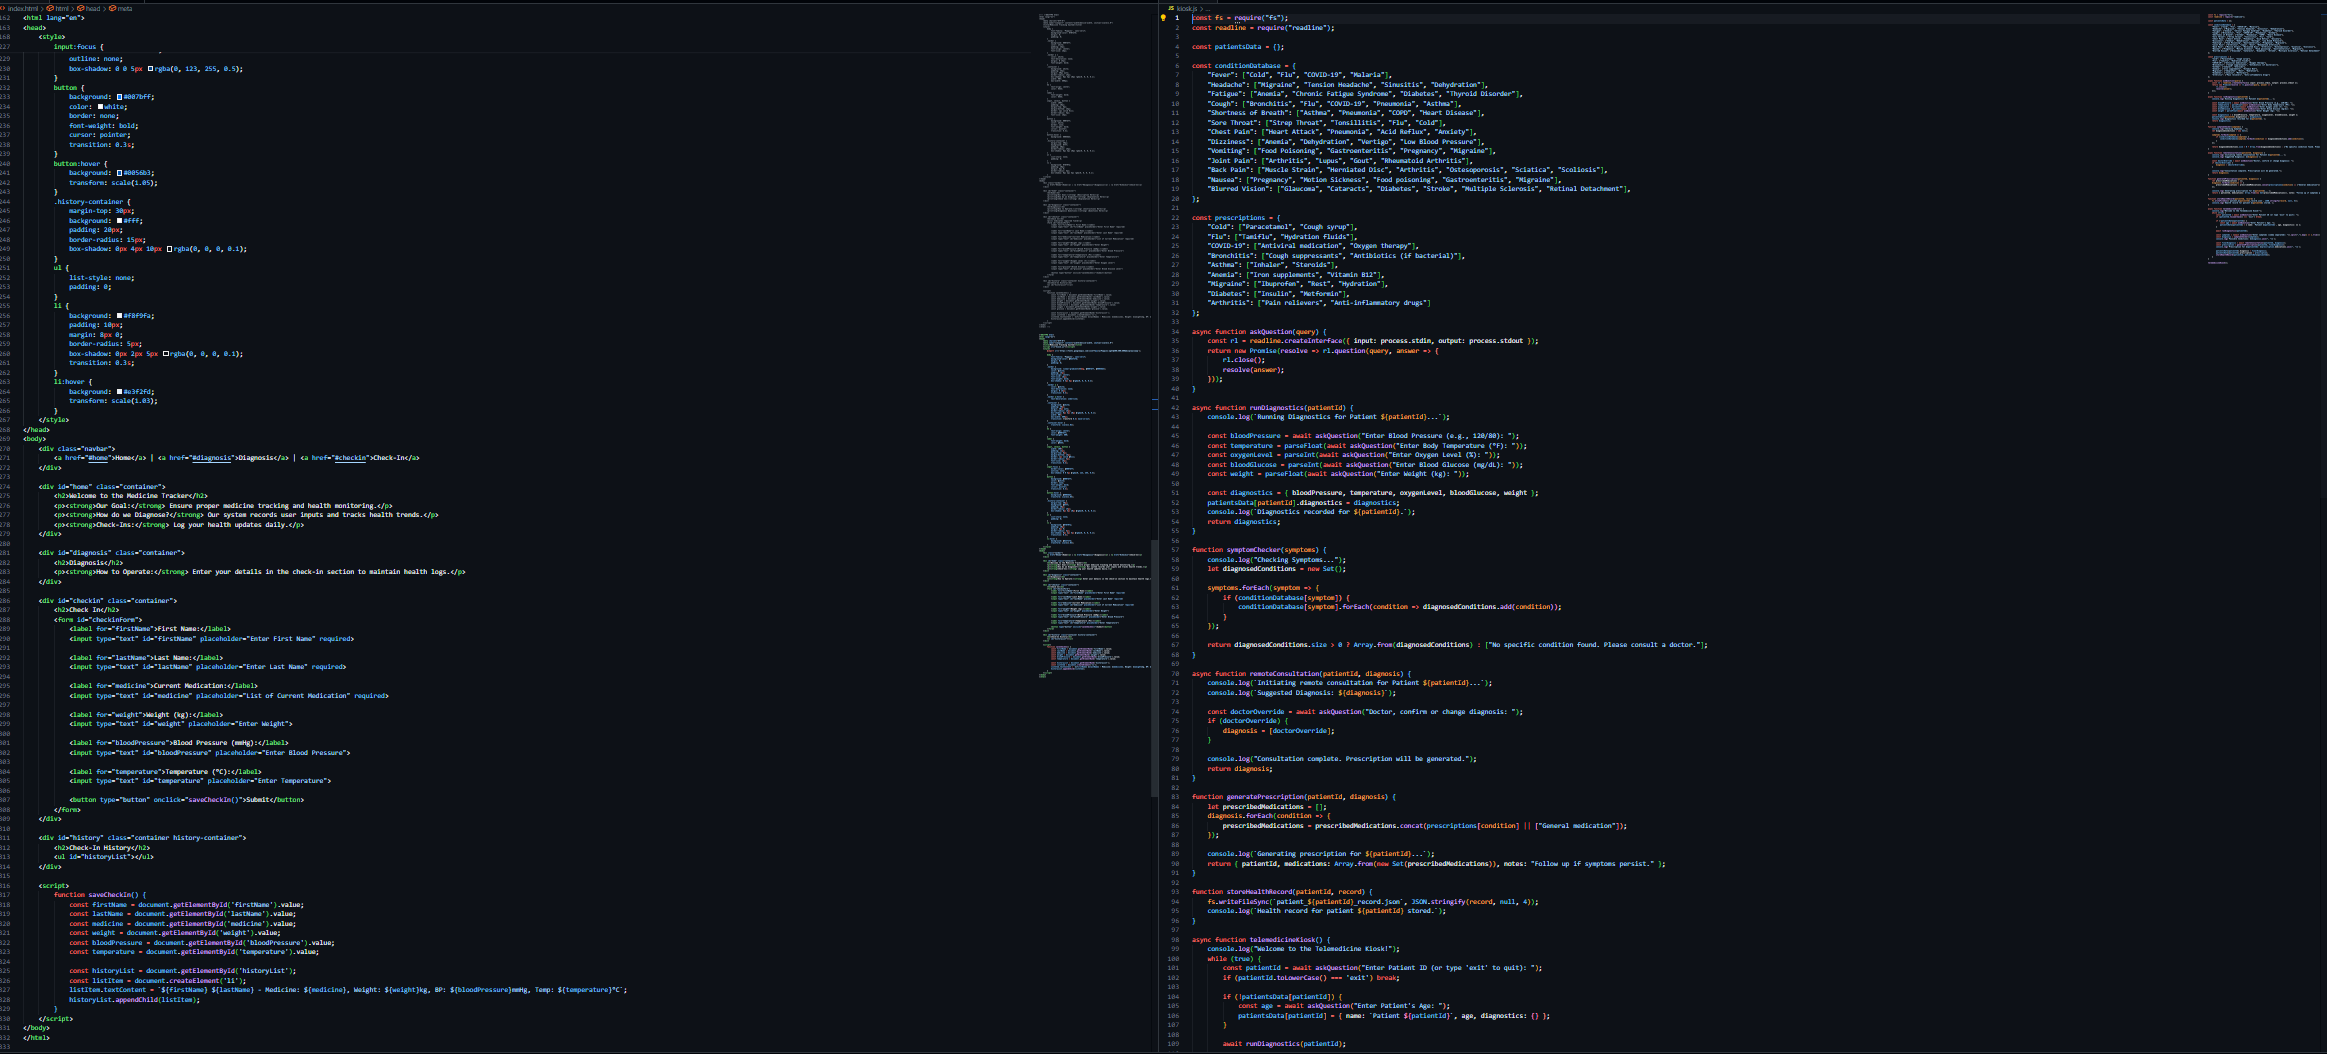Viewport: 2327px width, 1054px height.
Task: Jump to sticky-scroll line '<head>'
Action: pos(35,28)
